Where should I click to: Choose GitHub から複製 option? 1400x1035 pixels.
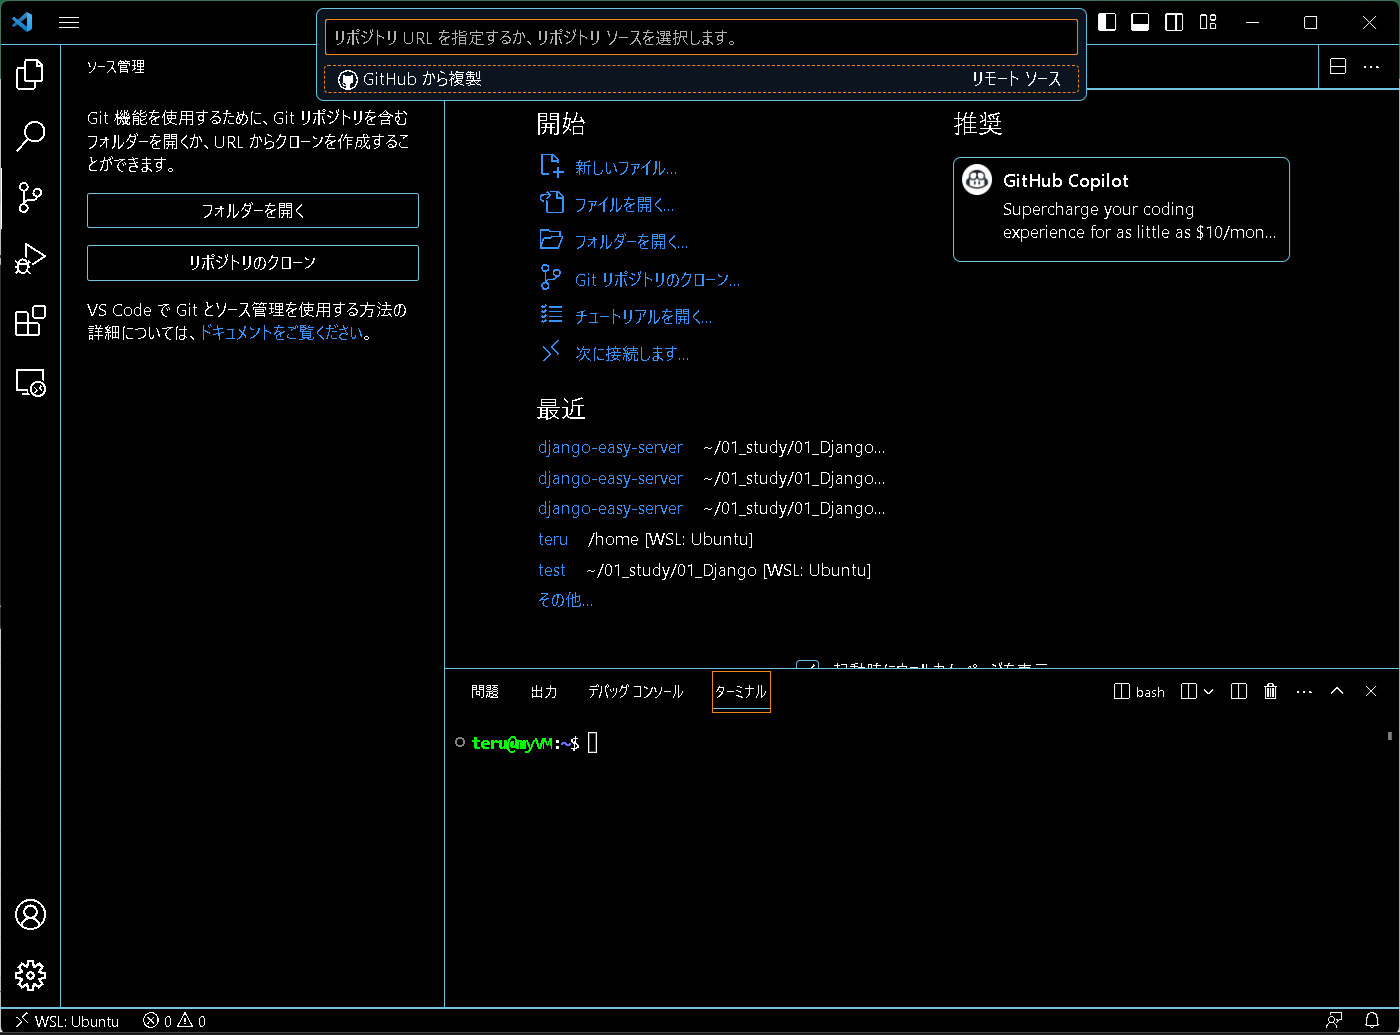701,78
